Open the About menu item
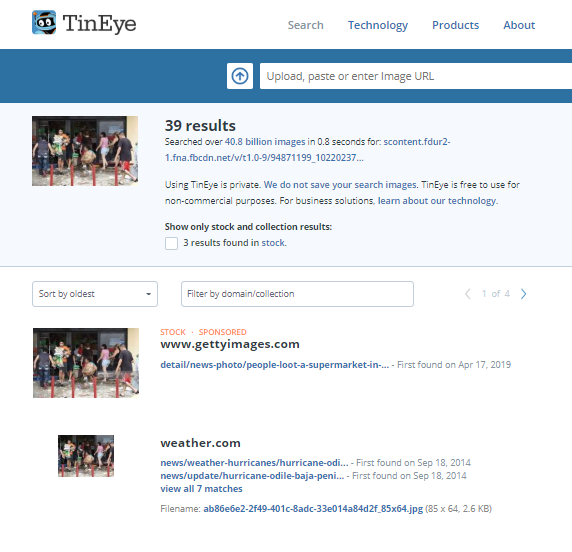This screenshot has width=572, height=552. click(519, 25)
